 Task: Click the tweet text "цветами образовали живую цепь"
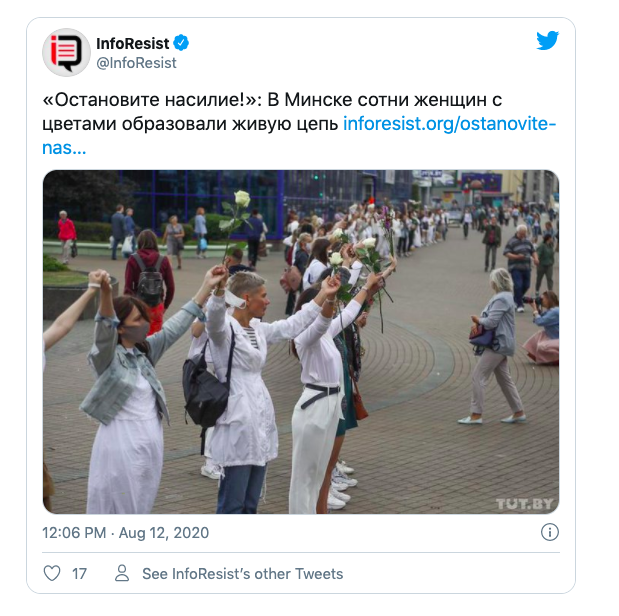point(190,124)
